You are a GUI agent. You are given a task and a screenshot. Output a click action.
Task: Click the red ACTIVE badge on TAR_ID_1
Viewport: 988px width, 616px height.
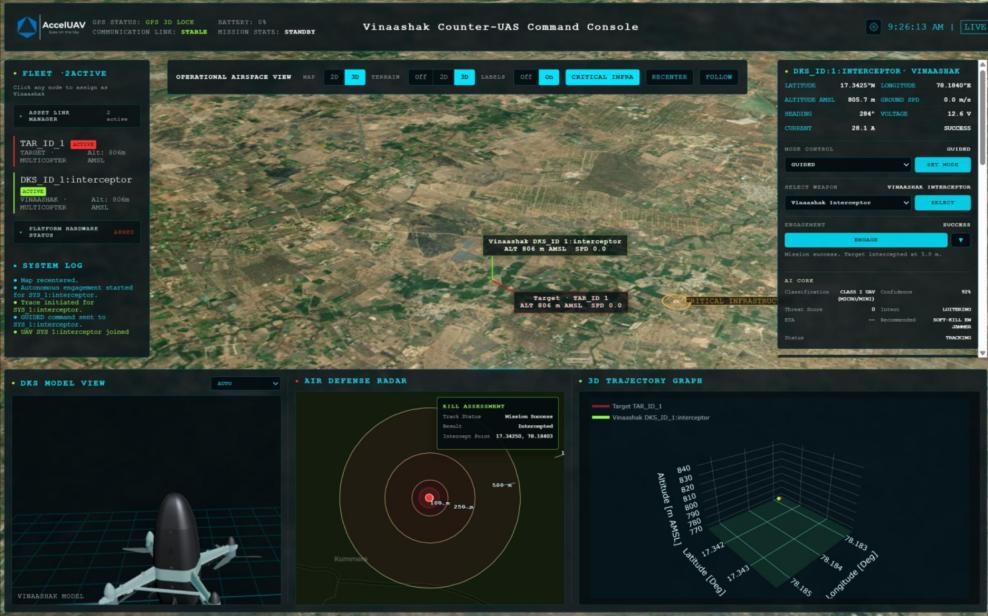pyautogui.click(x=83, y=144)
